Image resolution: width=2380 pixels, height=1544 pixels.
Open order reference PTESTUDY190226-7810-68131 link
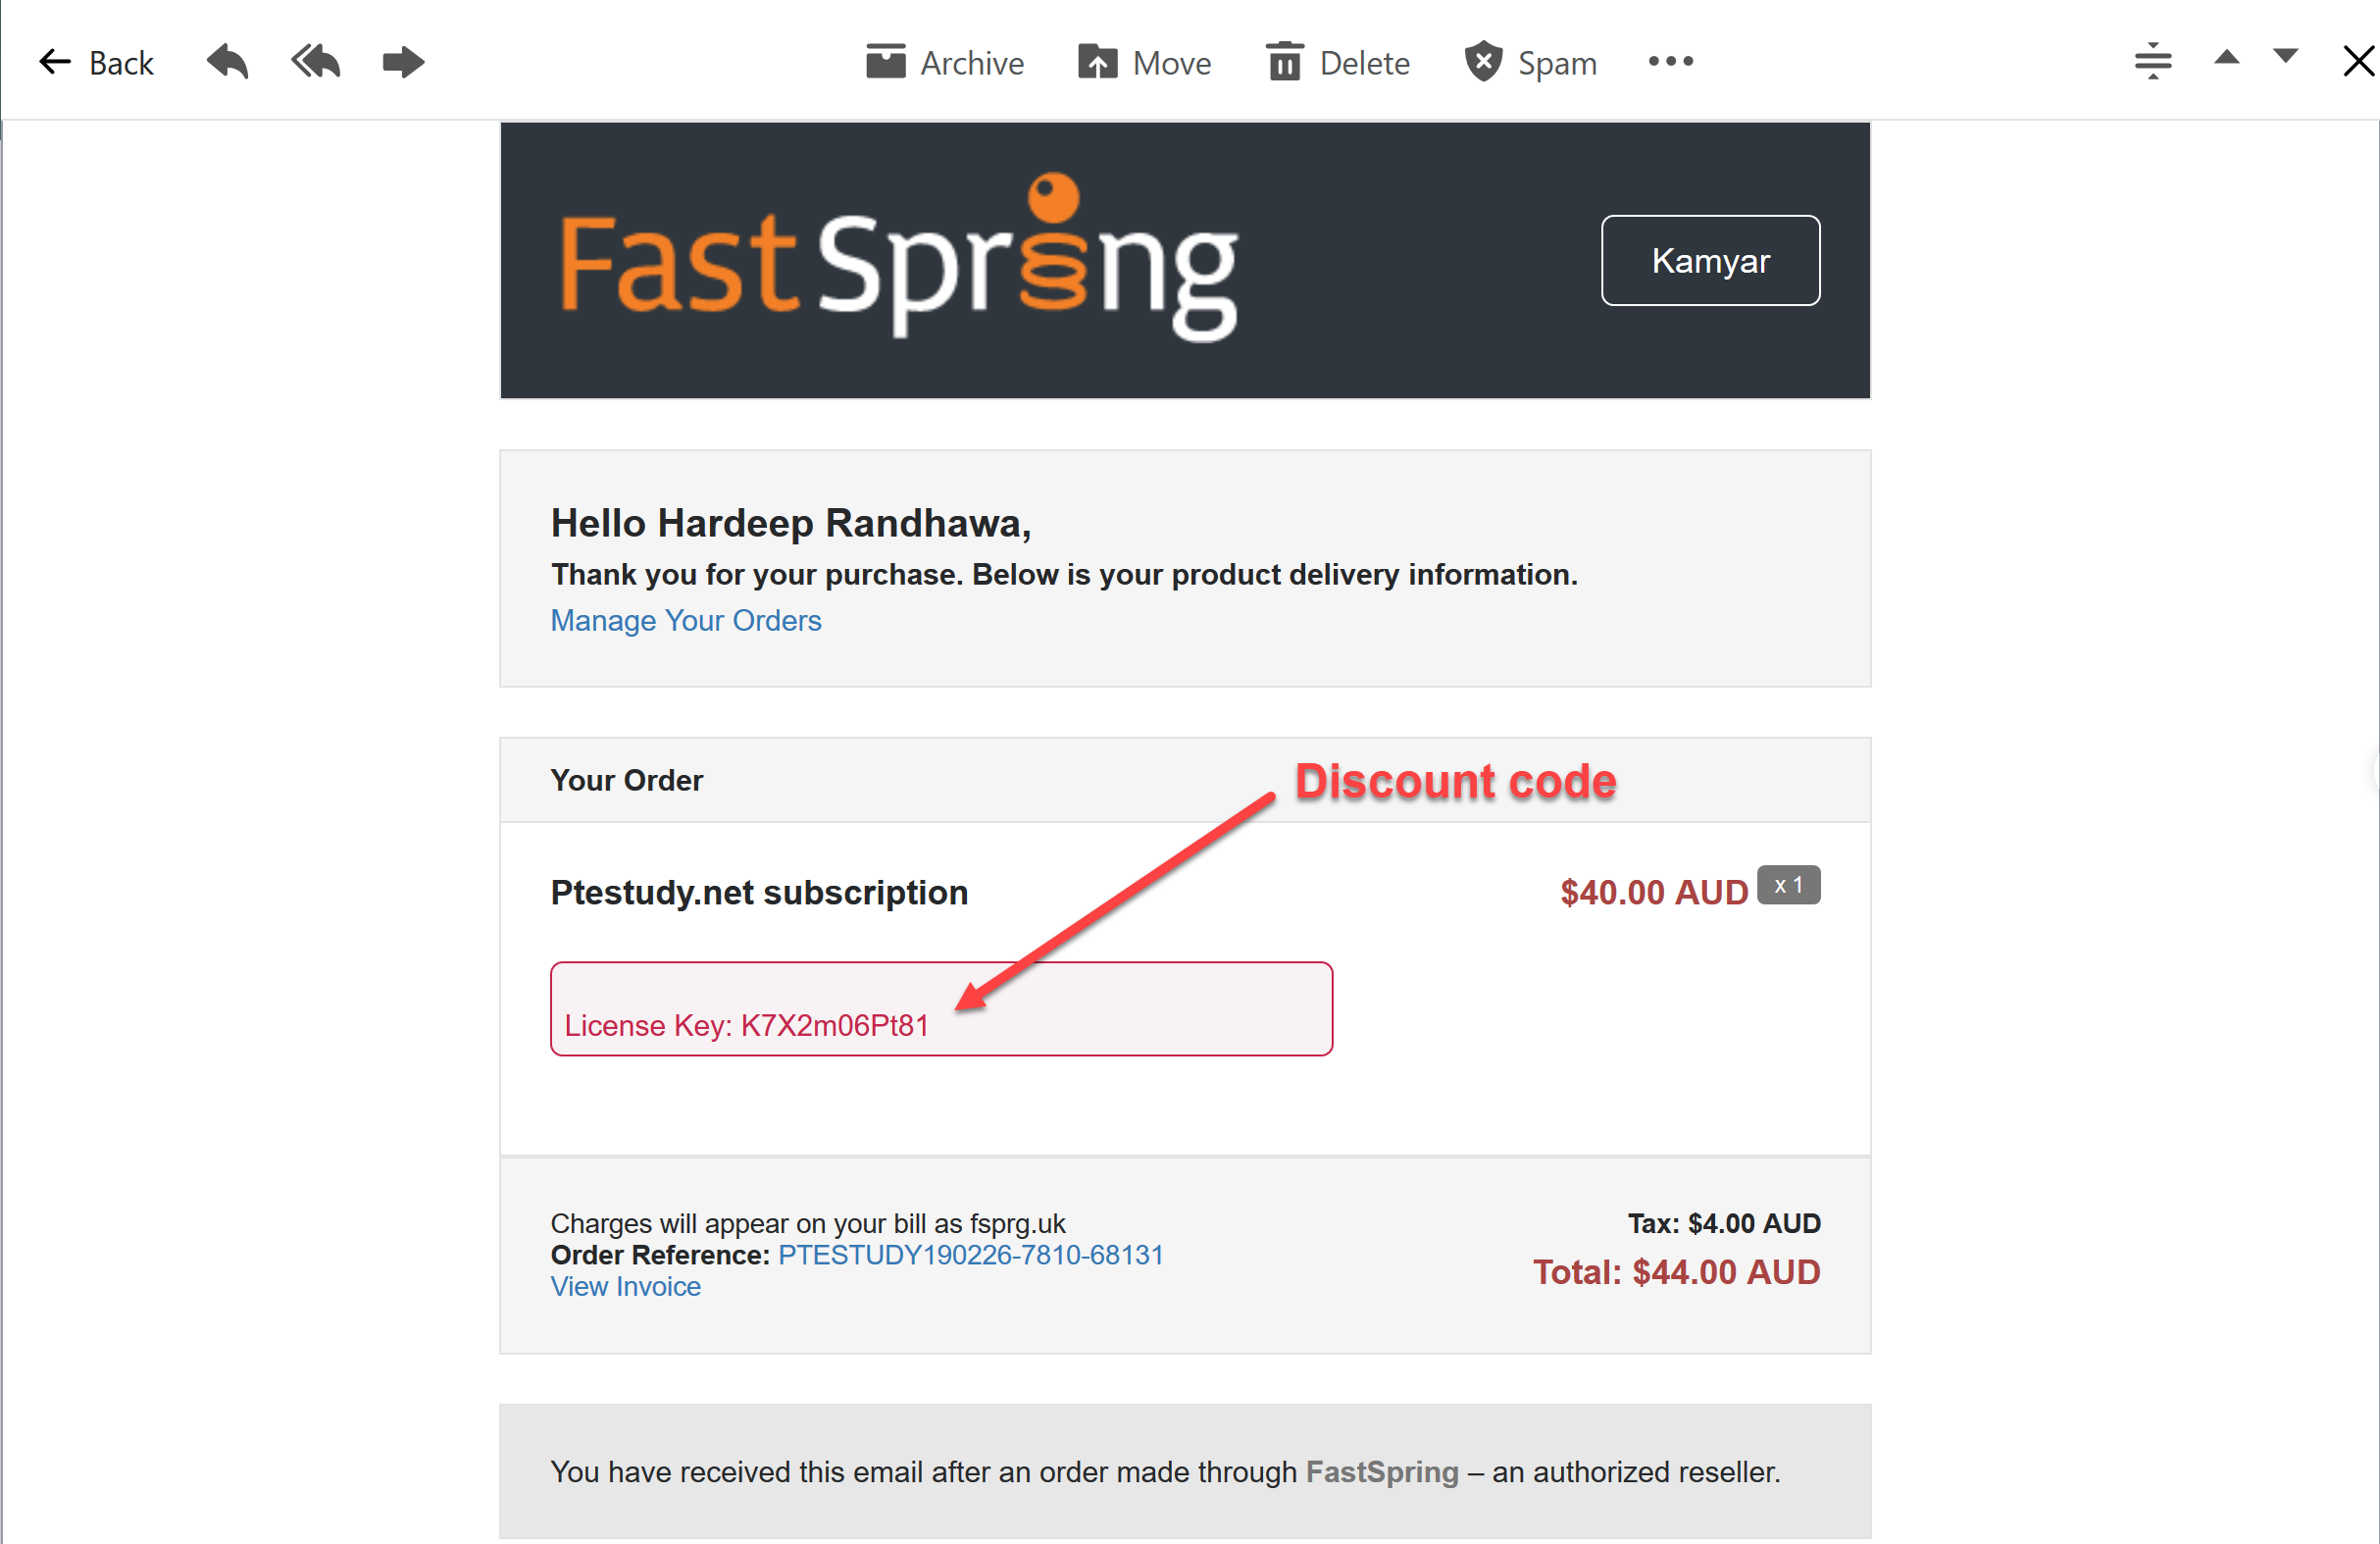pos(971,1255)
